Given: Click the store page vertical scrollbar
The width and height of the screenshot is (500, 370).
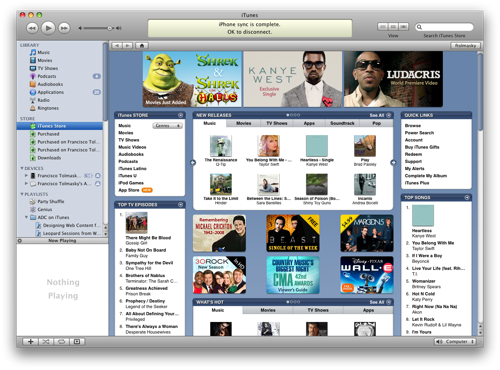Looking at the screenshot, I should (x=480, y=92).
